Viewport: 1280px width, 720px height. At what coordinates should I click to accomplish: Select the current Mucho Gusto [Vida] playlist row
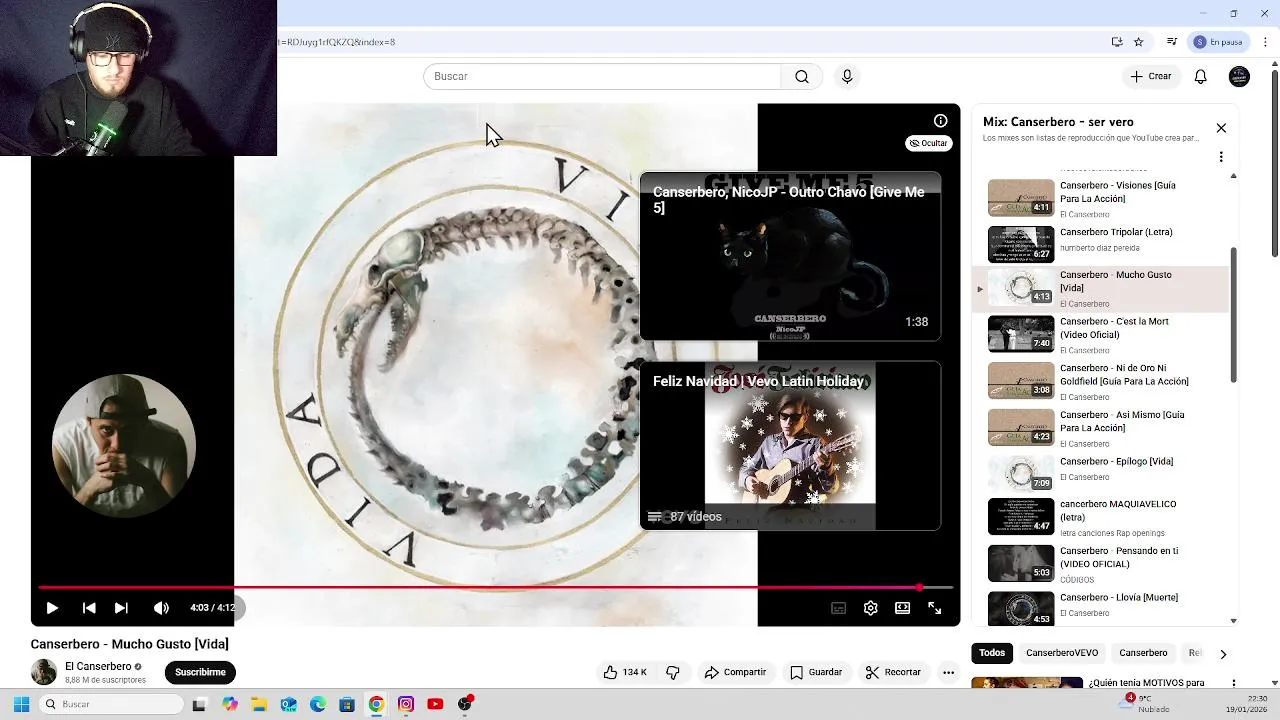coord(1101,289)
